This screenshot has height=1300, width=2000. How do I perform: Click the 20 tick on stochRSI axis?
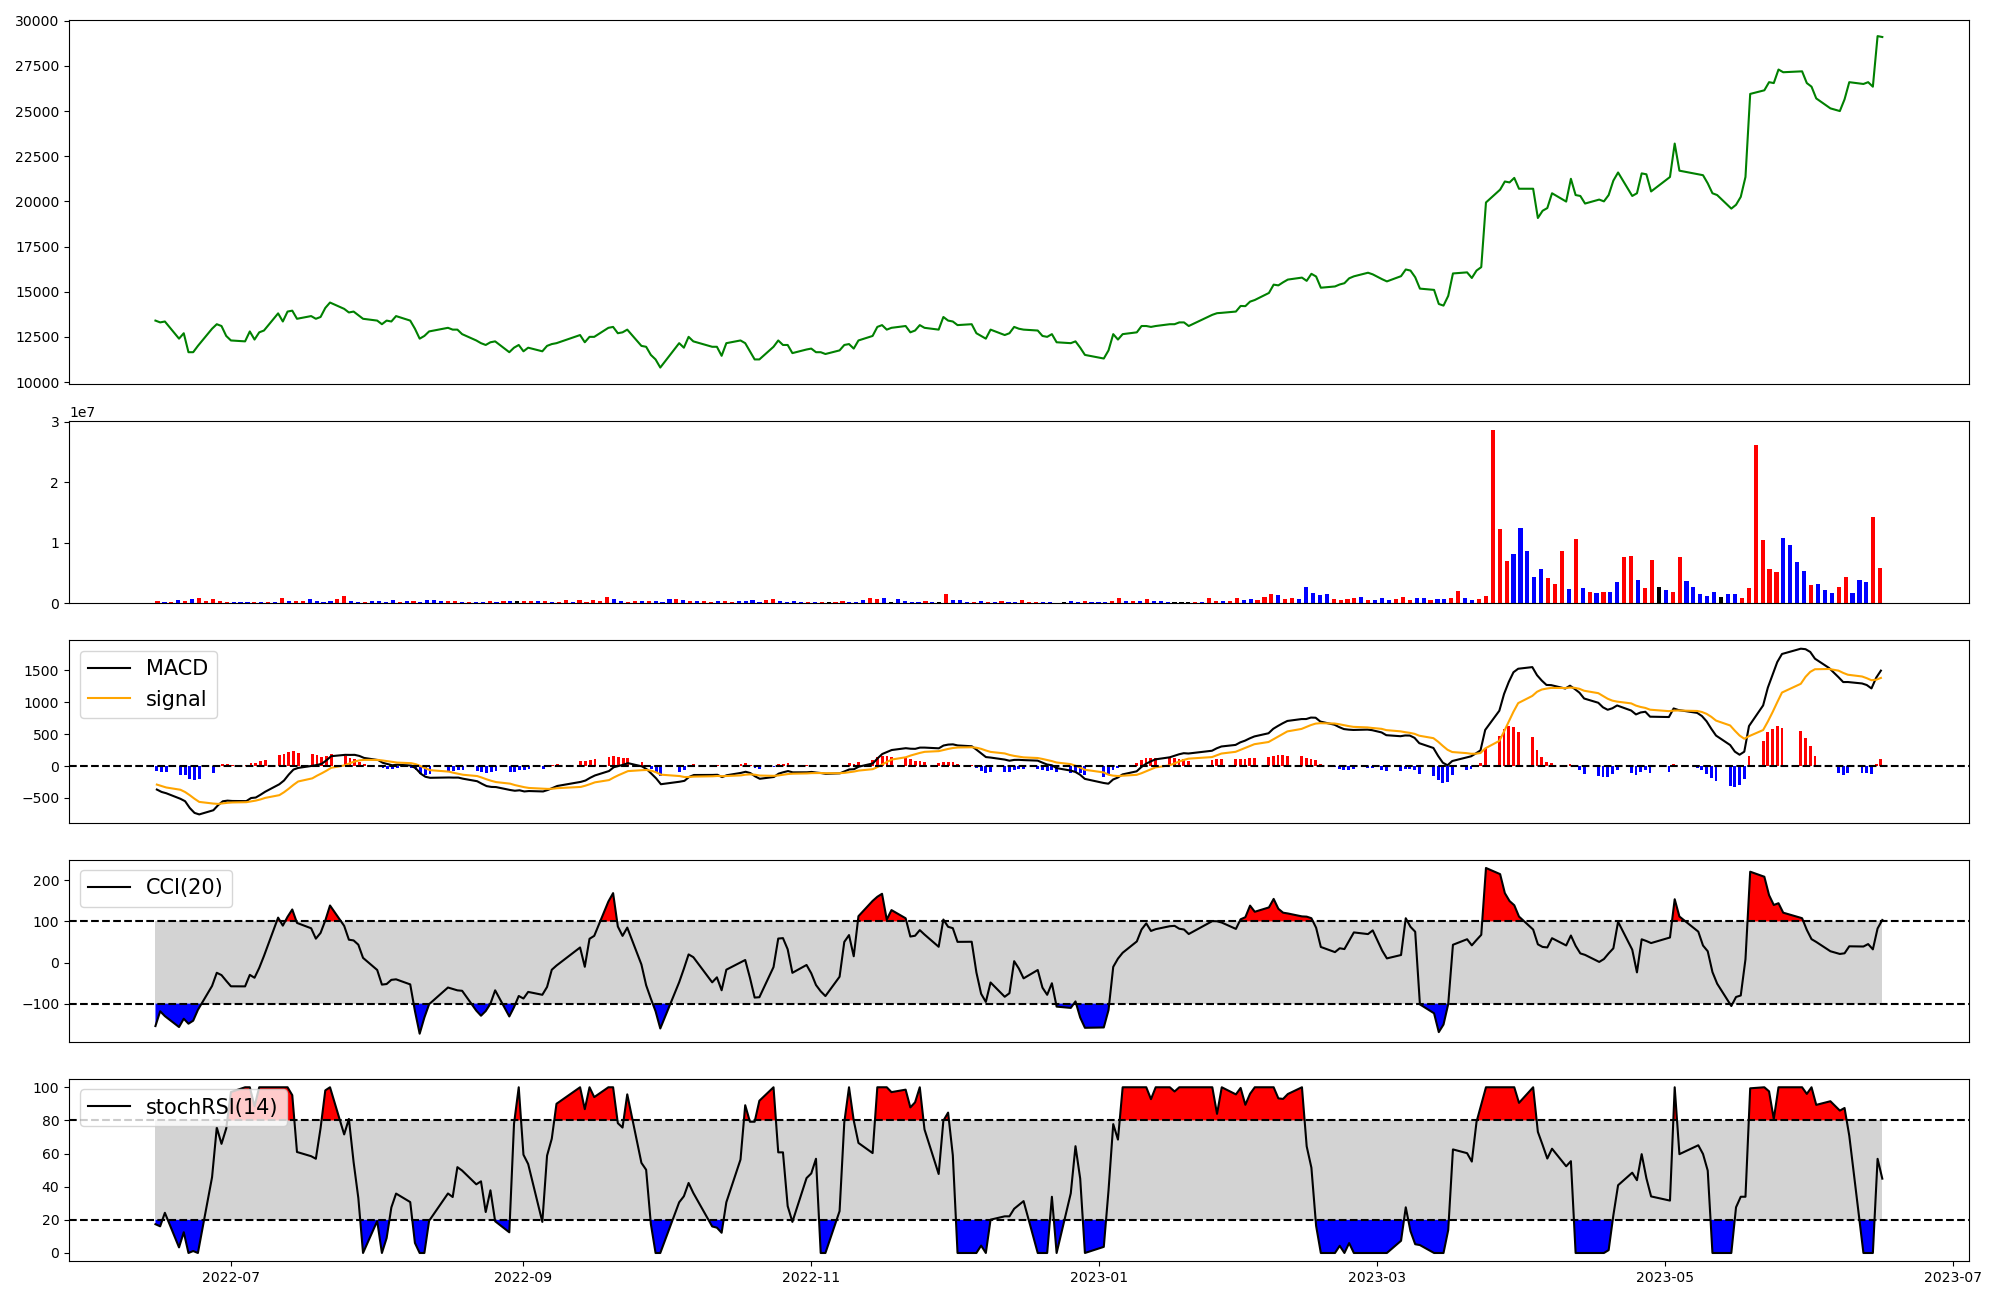52,1220
